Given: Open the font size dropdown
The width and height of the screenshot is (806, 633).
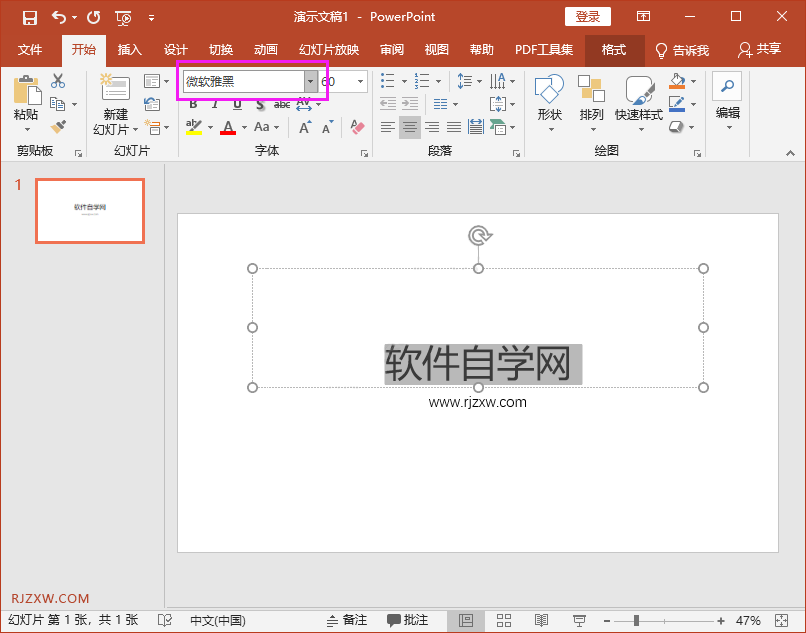Looking at the screenshot, I should 359,81.
